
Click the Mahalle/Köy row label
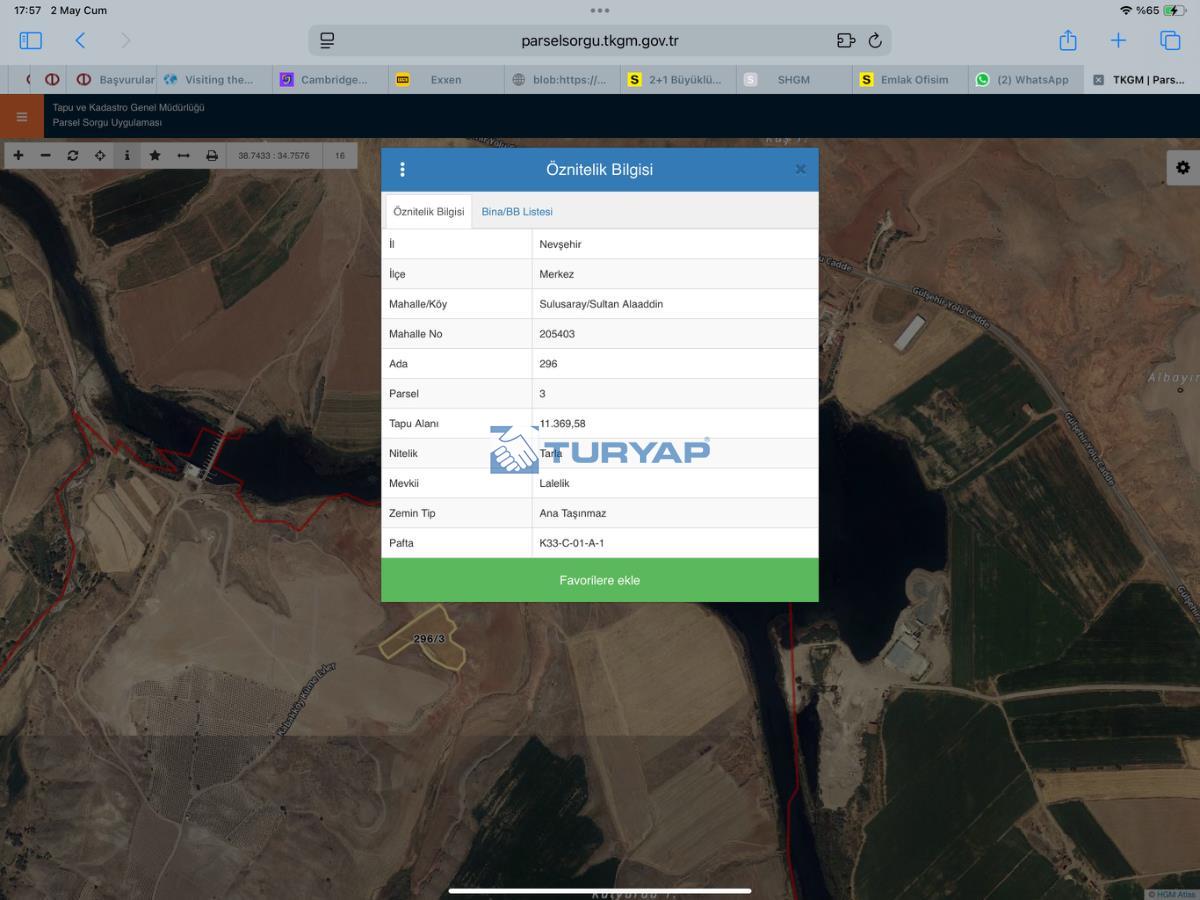point(418,304)
